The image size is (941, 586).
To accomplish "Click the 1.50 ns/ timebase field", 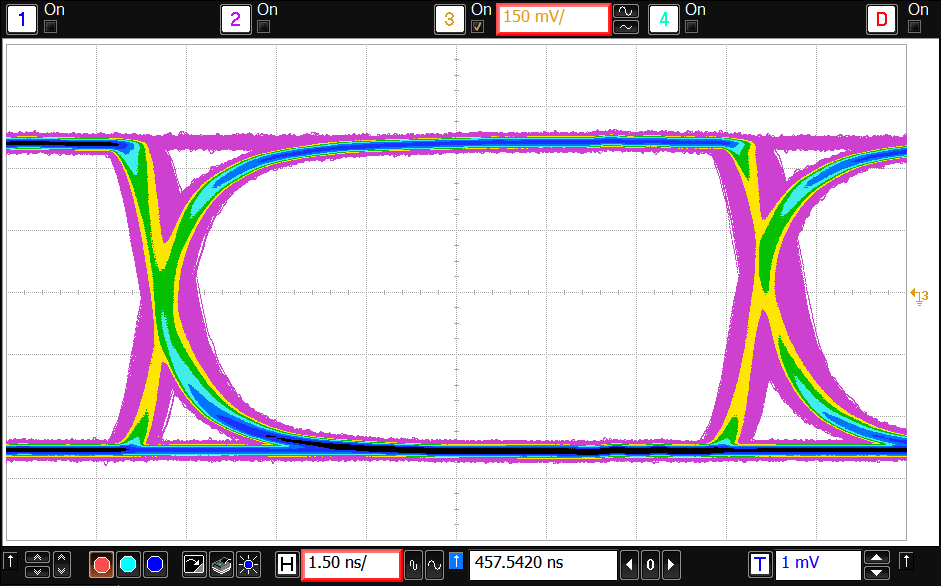I will click(349, 564).
